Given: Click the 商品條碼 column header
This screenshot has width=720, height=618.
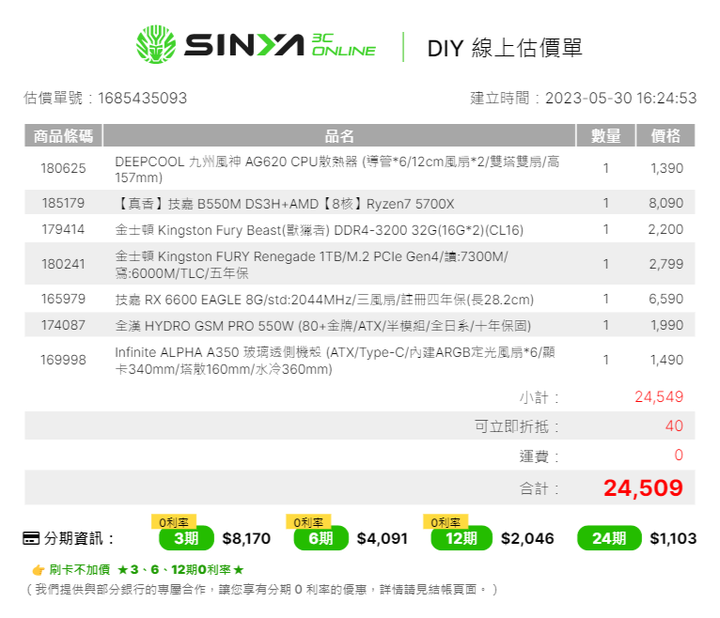Looking at the screenshot, I should coord(63,136).
